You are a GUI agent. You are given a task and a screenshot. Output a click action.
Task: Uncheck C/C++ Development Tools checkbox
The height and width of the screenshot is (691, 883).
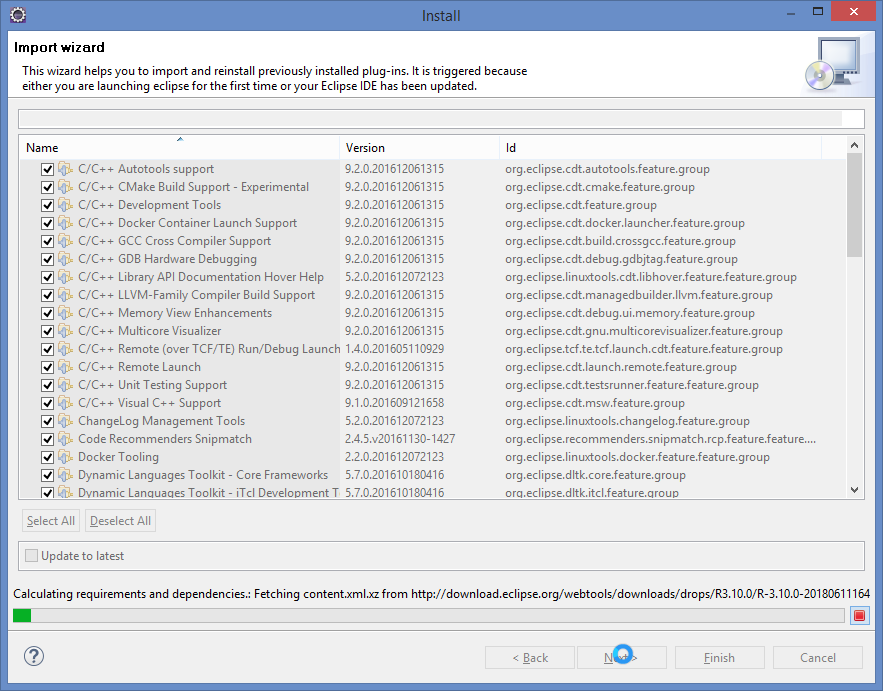pyautogui.click(x=47, y=205)
